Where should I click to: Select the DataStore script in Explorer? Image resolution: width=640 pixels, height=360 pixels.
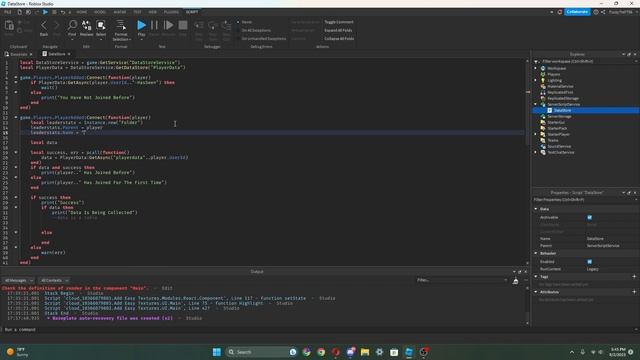tap(562, 110)
